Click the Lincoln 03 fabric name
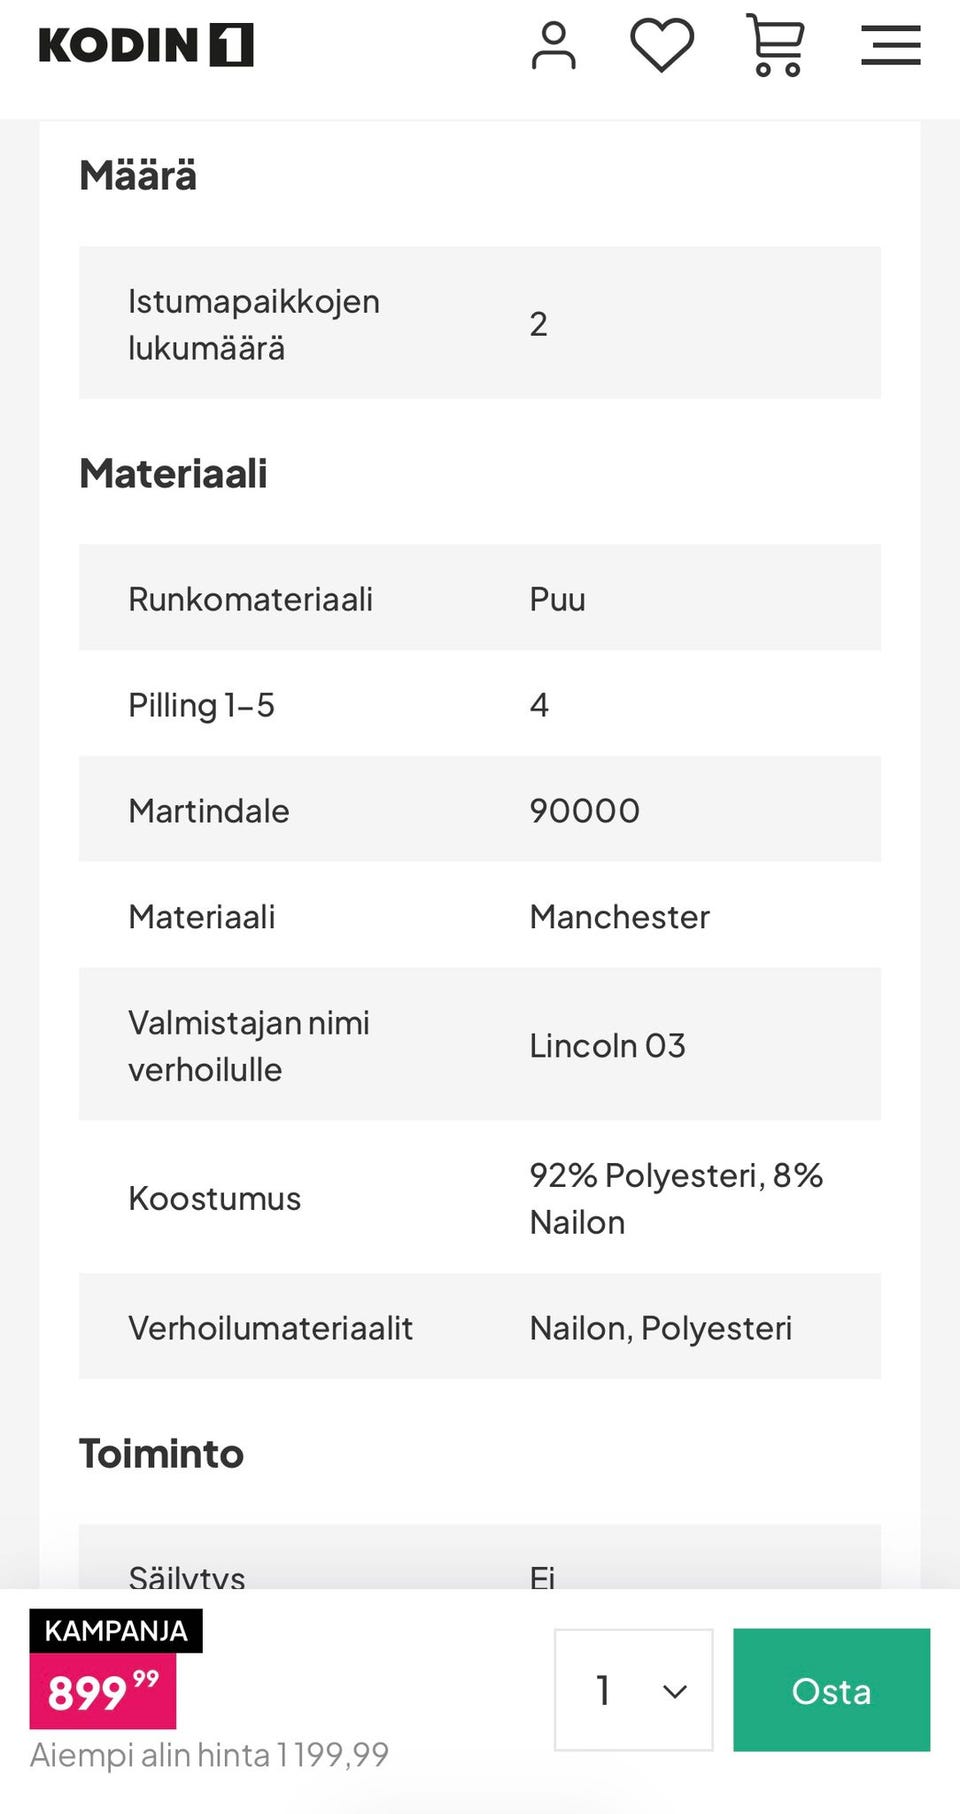 tap(607, 1046)
